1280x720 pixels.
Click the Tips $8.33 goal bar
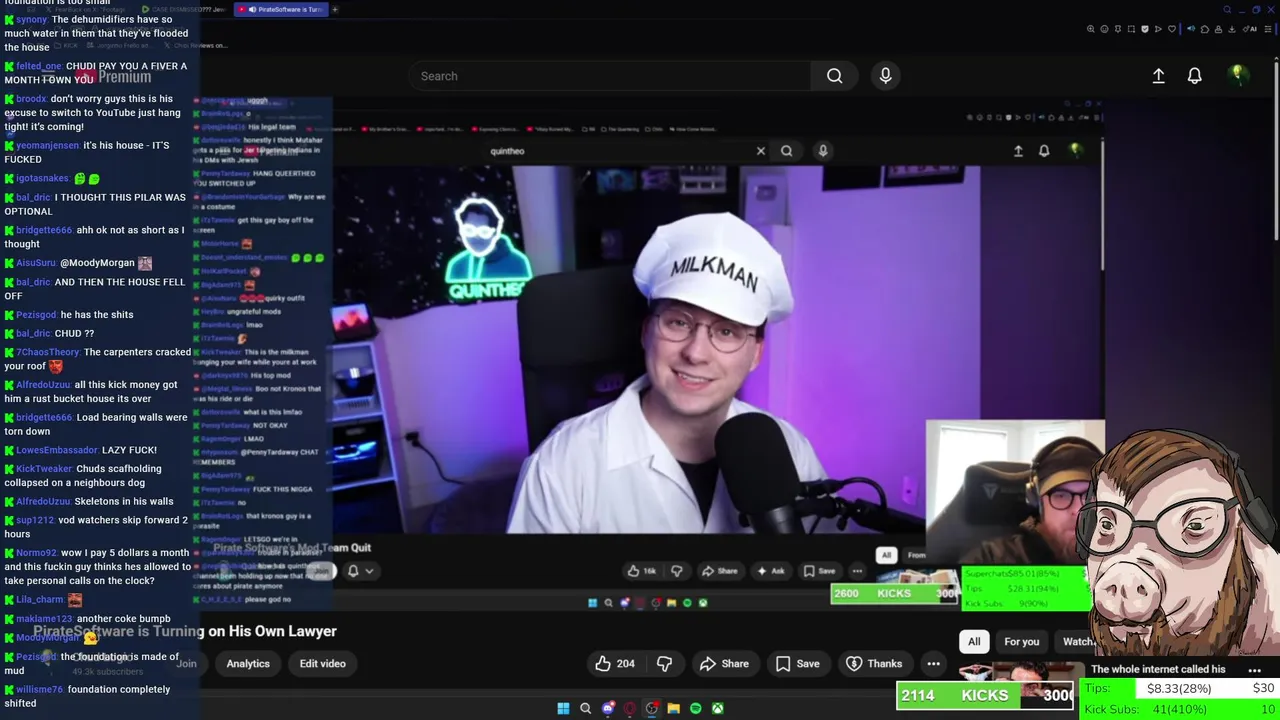coord(1182,688)
